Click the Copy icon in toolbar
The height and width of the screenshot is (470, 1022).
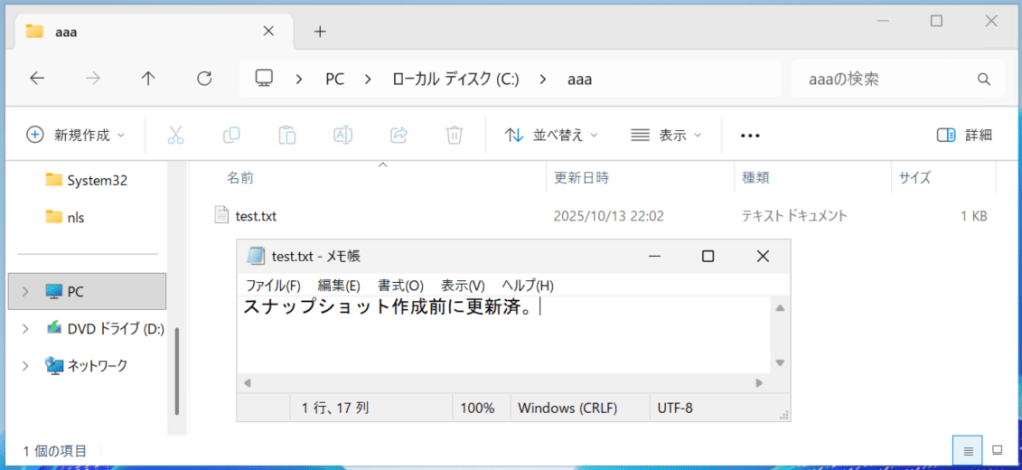(231, 134)
